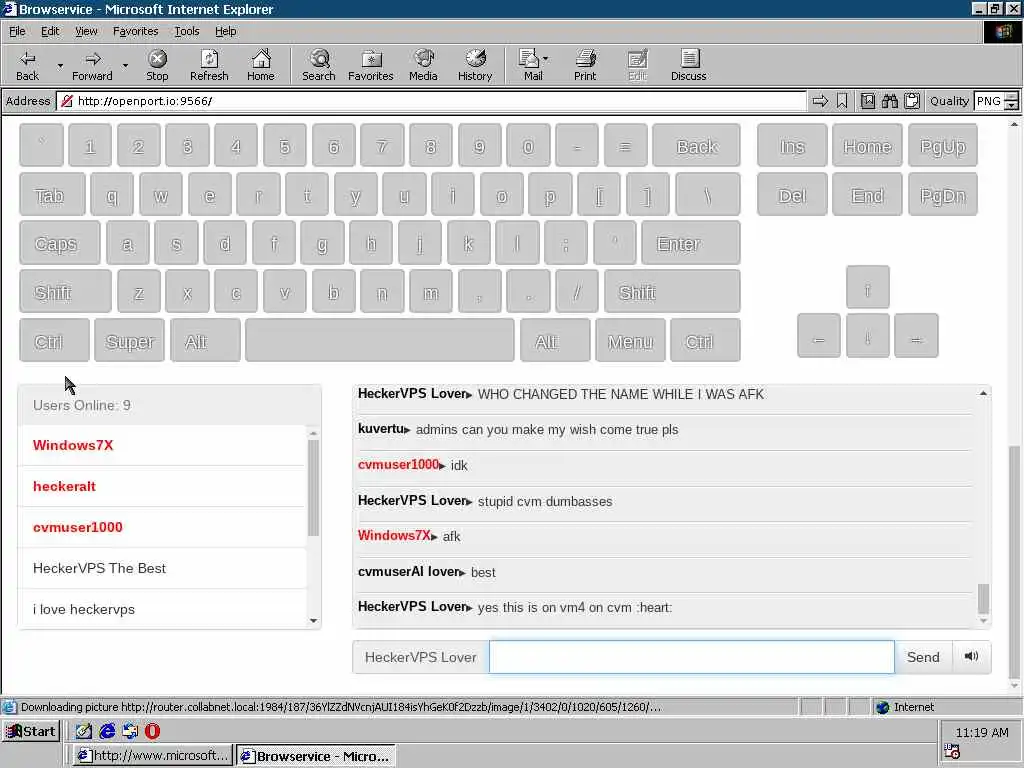The height and width of the screenshot is (768, 1024).
Task: Open the View menu
Action: 86,31
